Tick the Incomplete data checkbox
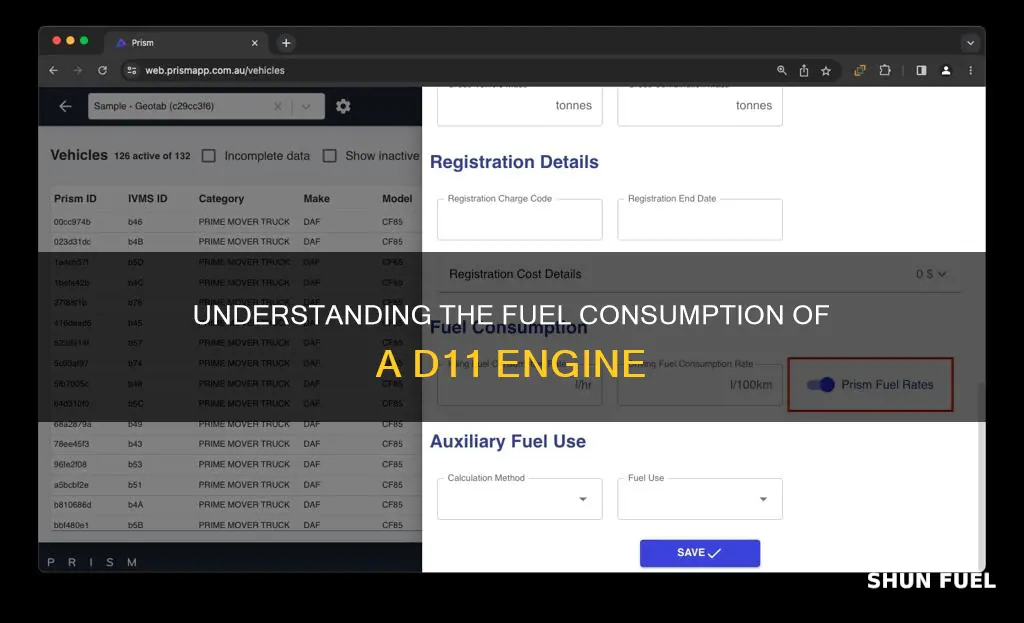This screenshot has height=623, width=1024. point(208,156)
